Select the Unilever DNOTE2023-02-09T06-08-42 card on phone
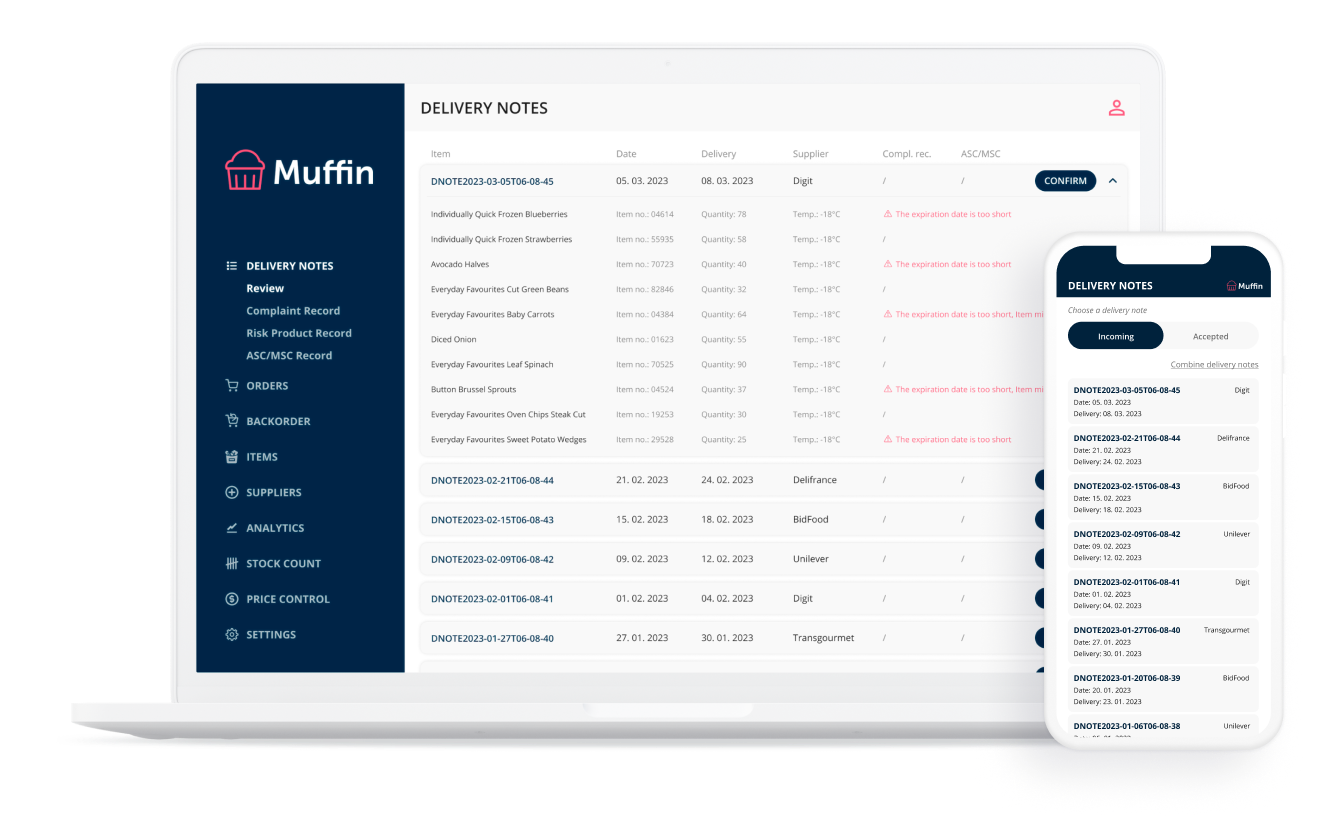This screenshot has width=1336, height=817. click(1161, 545)
